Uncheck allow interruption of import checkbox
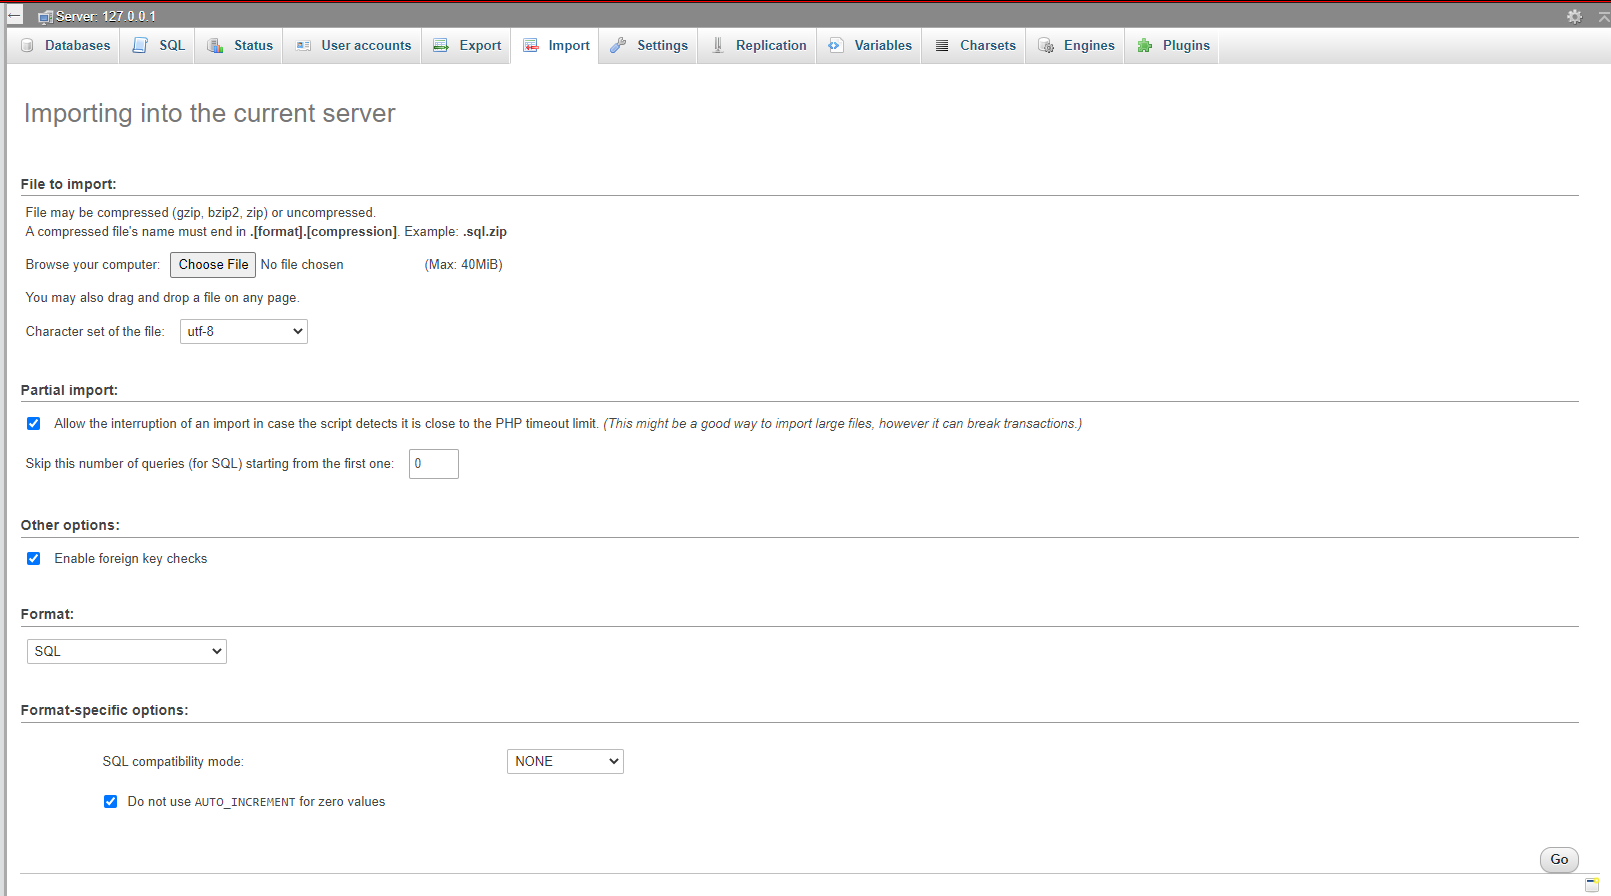Image resolution: width=1611 pixels, height=896 pixels. [34, 424]
